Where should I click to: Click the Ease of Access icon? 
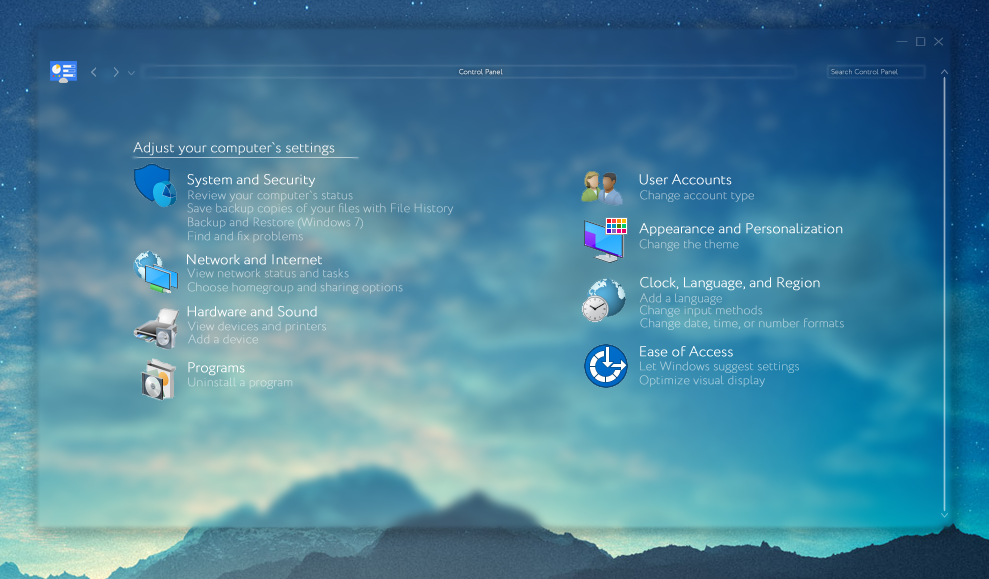coord(606,366)
